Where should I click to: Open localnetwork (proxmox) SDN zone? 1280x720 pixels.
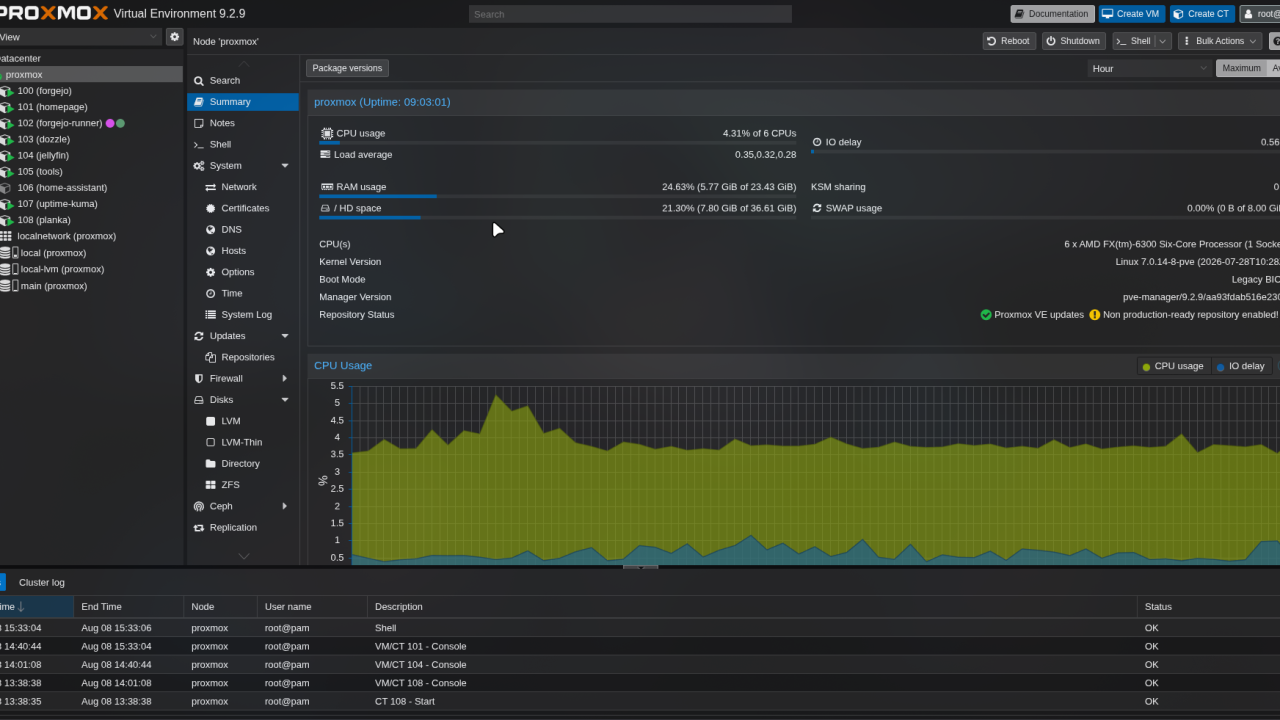66,236
